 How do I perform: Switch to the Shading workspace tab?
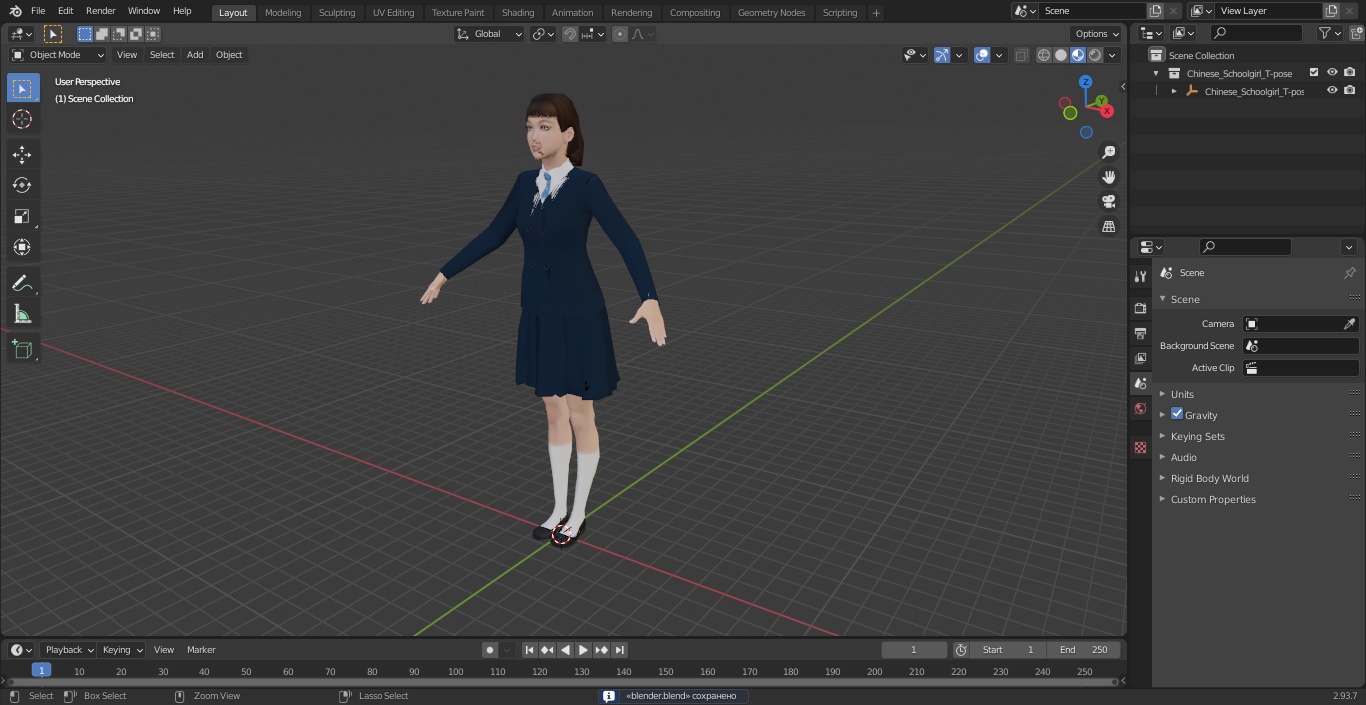point(518,12)
